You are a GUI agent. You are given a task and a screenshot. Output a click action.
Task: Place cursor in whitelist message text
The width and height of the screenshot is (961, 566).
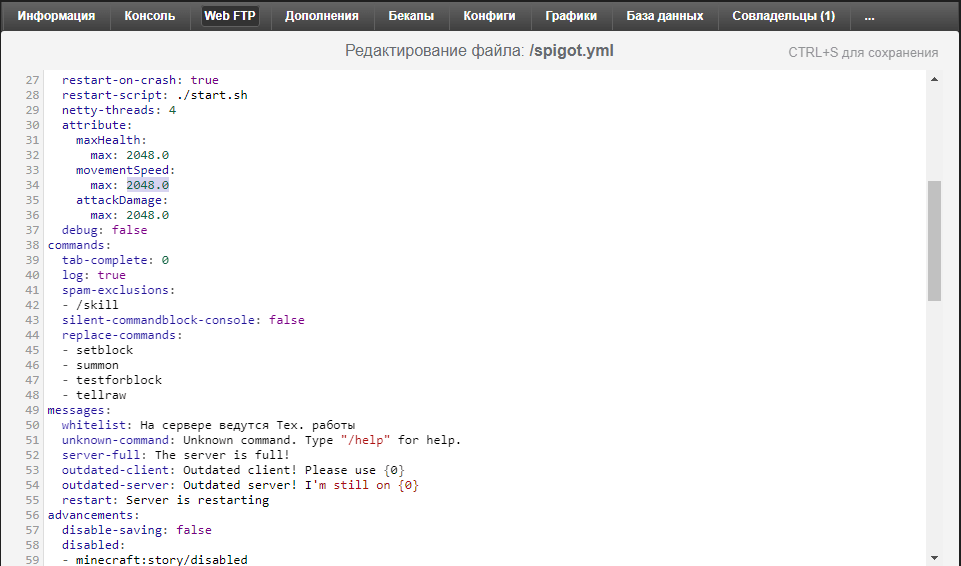[x=247, y=425]
